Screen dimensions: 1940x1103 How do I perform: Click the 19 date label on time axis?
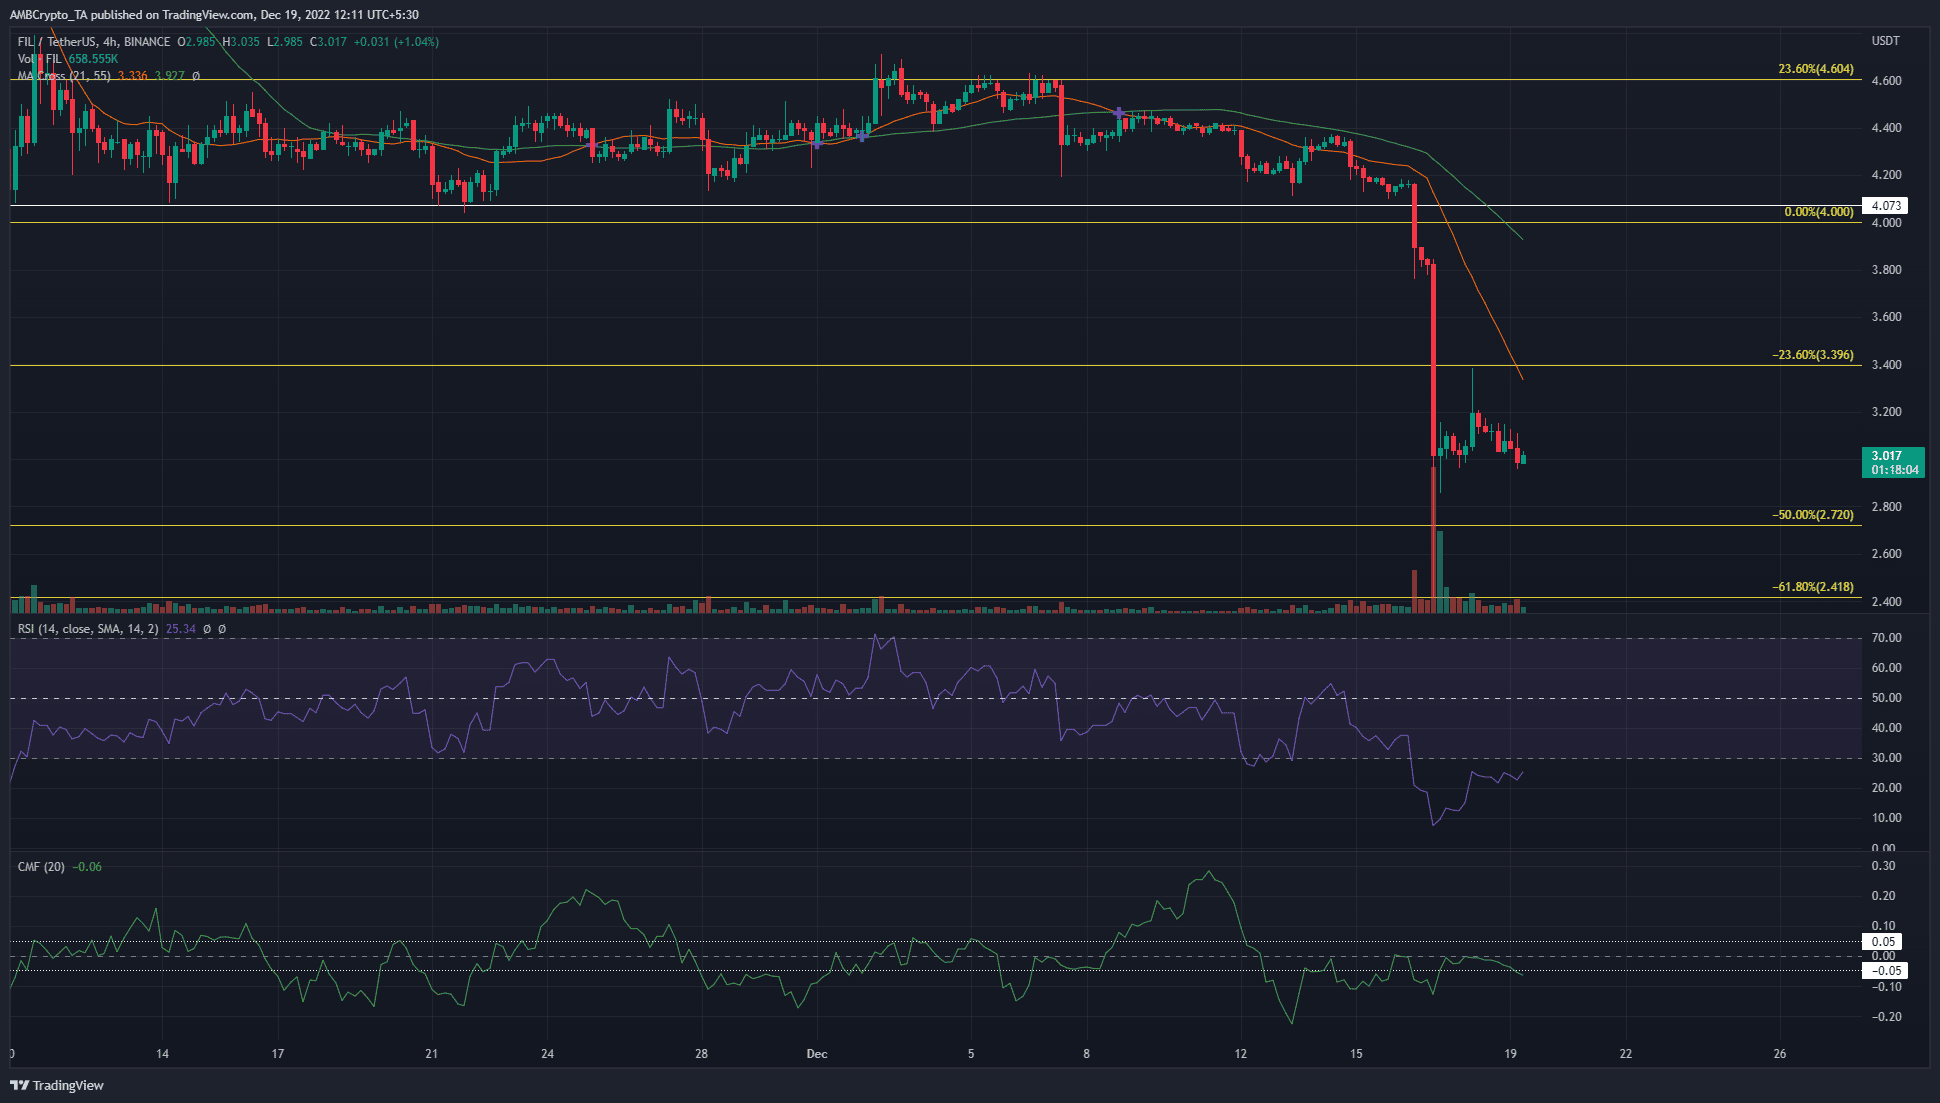(1511, 1054)
